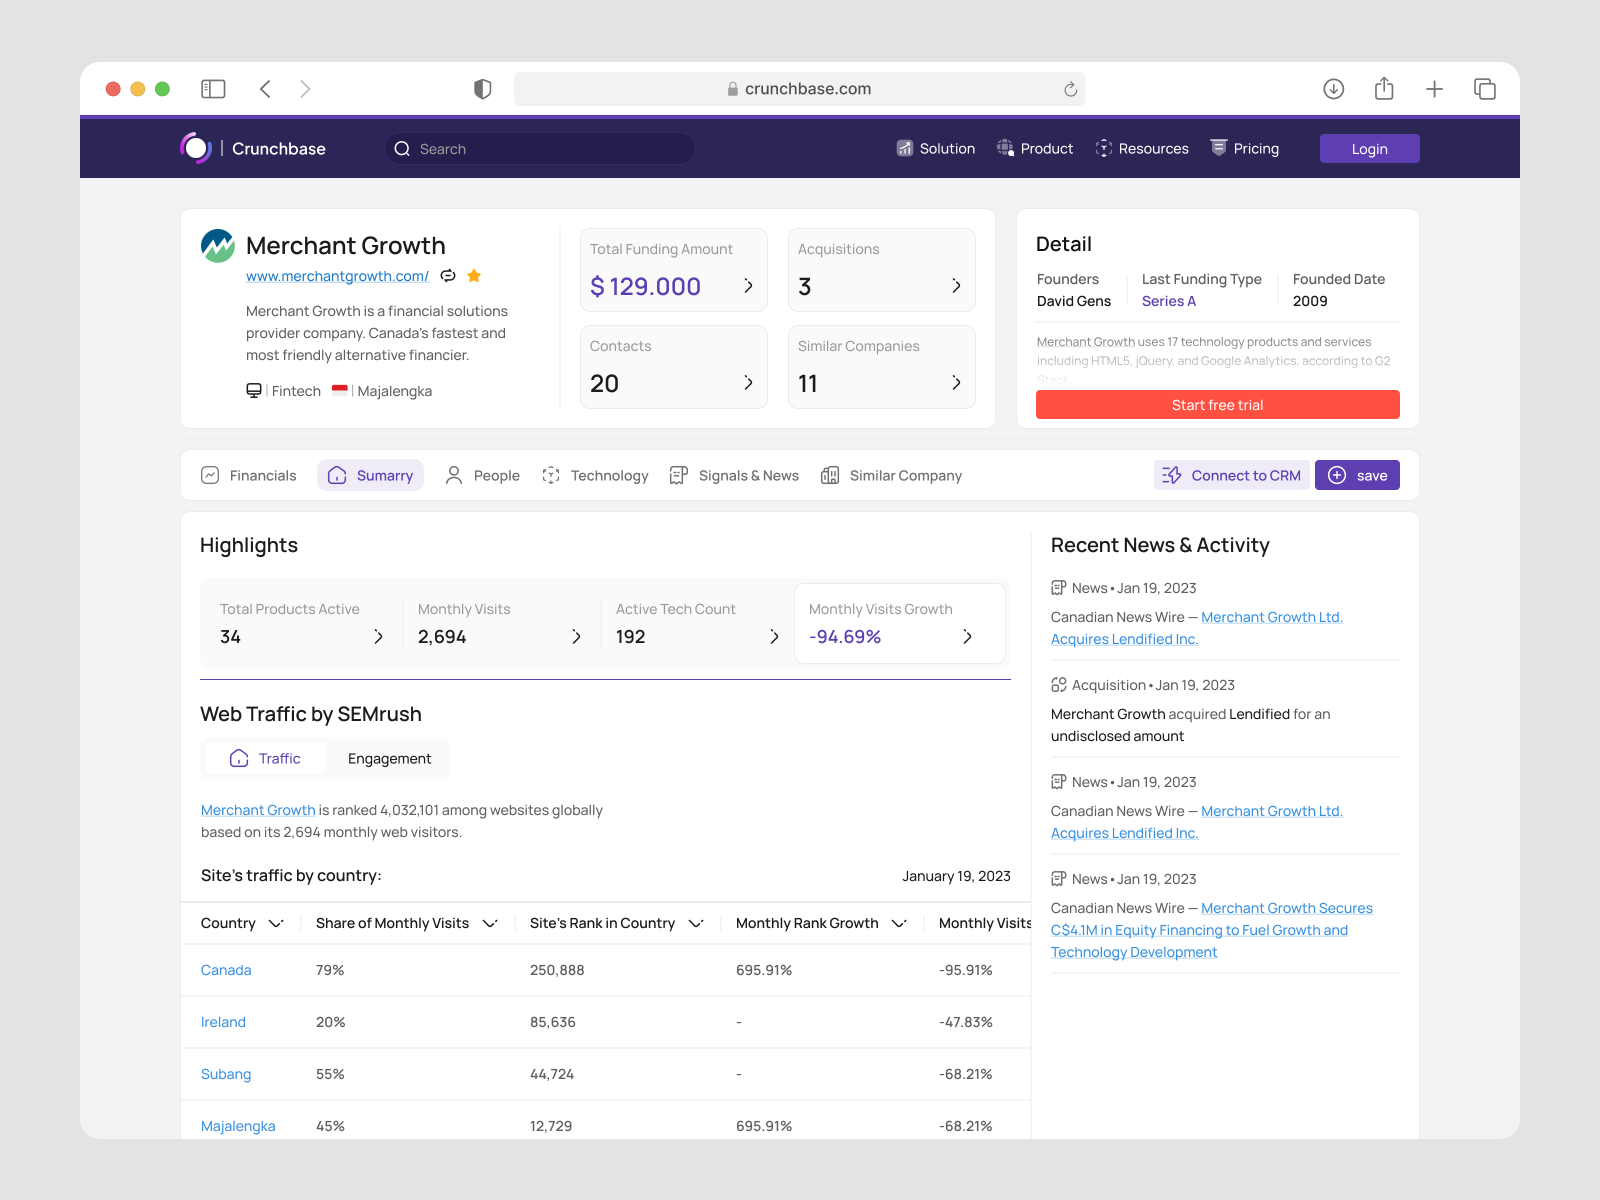Open Site's Rank in Country dropdown
The image size is (1600, 1200).
[696, 923]
